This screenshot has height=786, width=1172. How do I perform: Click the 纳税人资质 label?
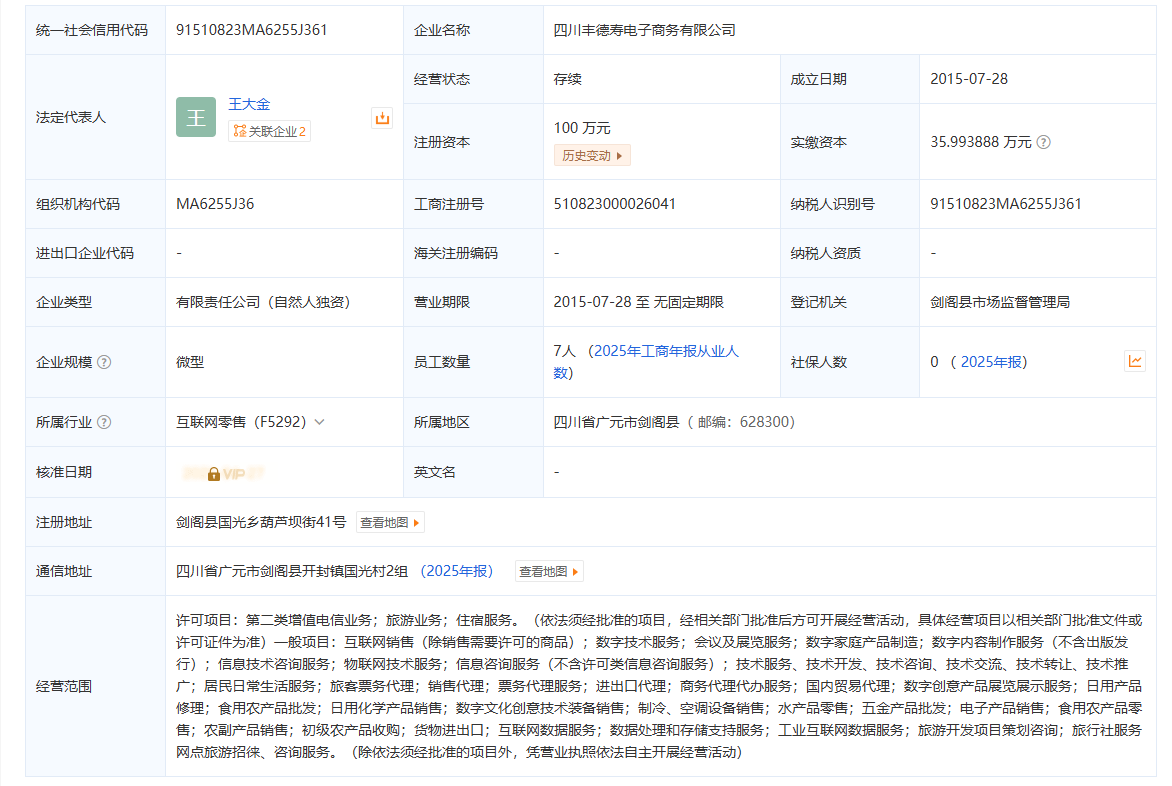[825, 253]
